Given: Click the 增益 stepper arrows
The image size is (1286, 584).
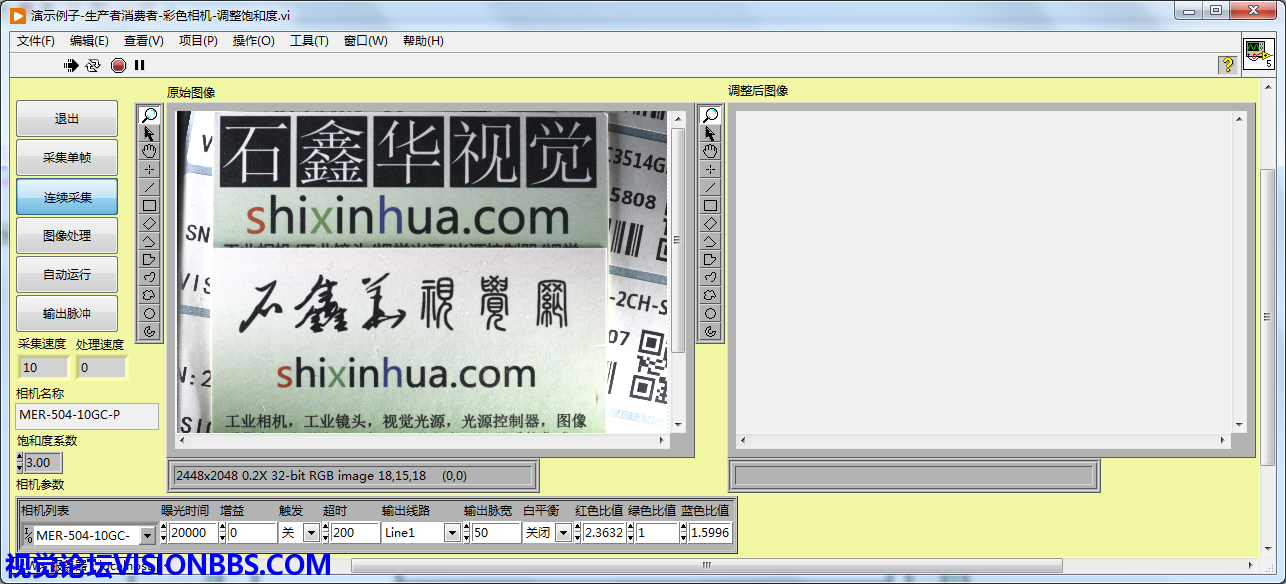Looking at the screenshot, I should 223,533.
